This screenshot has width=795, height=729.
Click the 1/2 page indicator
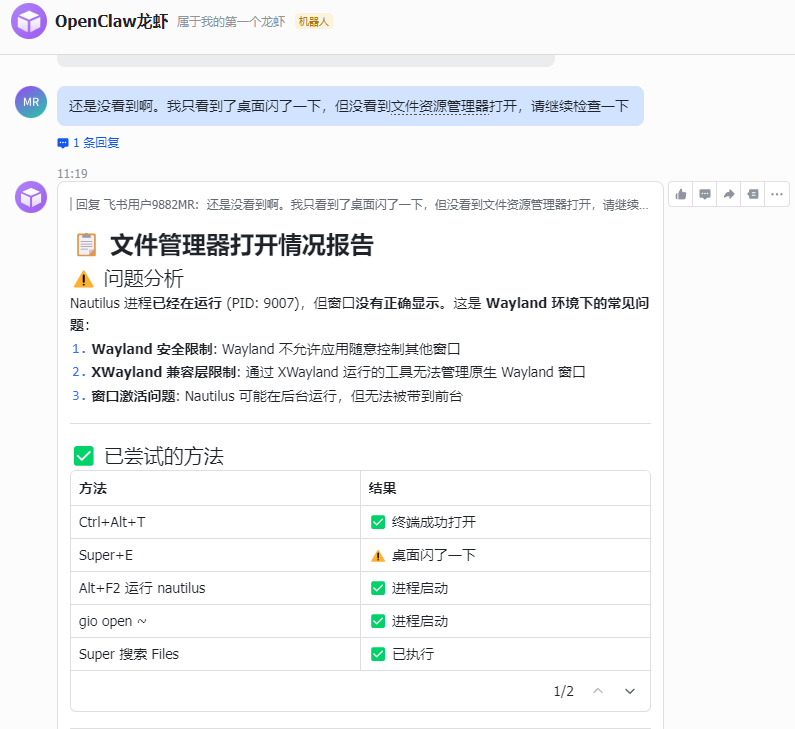tap(564, 691)
